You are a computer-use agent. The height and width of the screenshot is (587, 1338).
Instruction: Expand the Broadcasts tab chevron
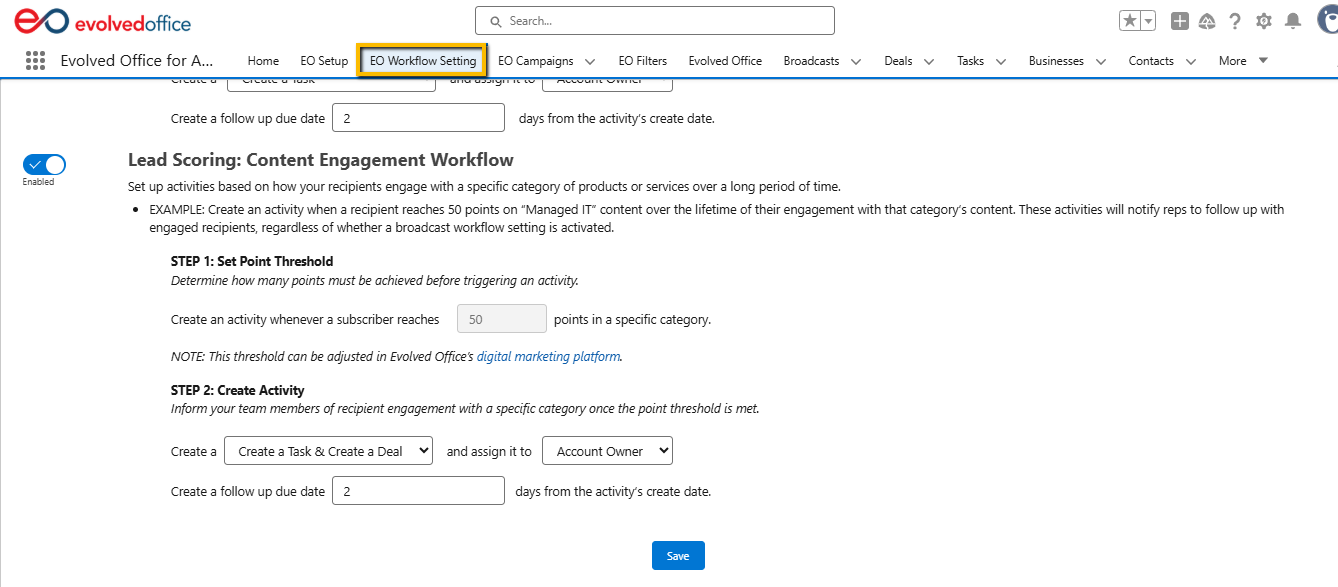(x=856, y=61)
